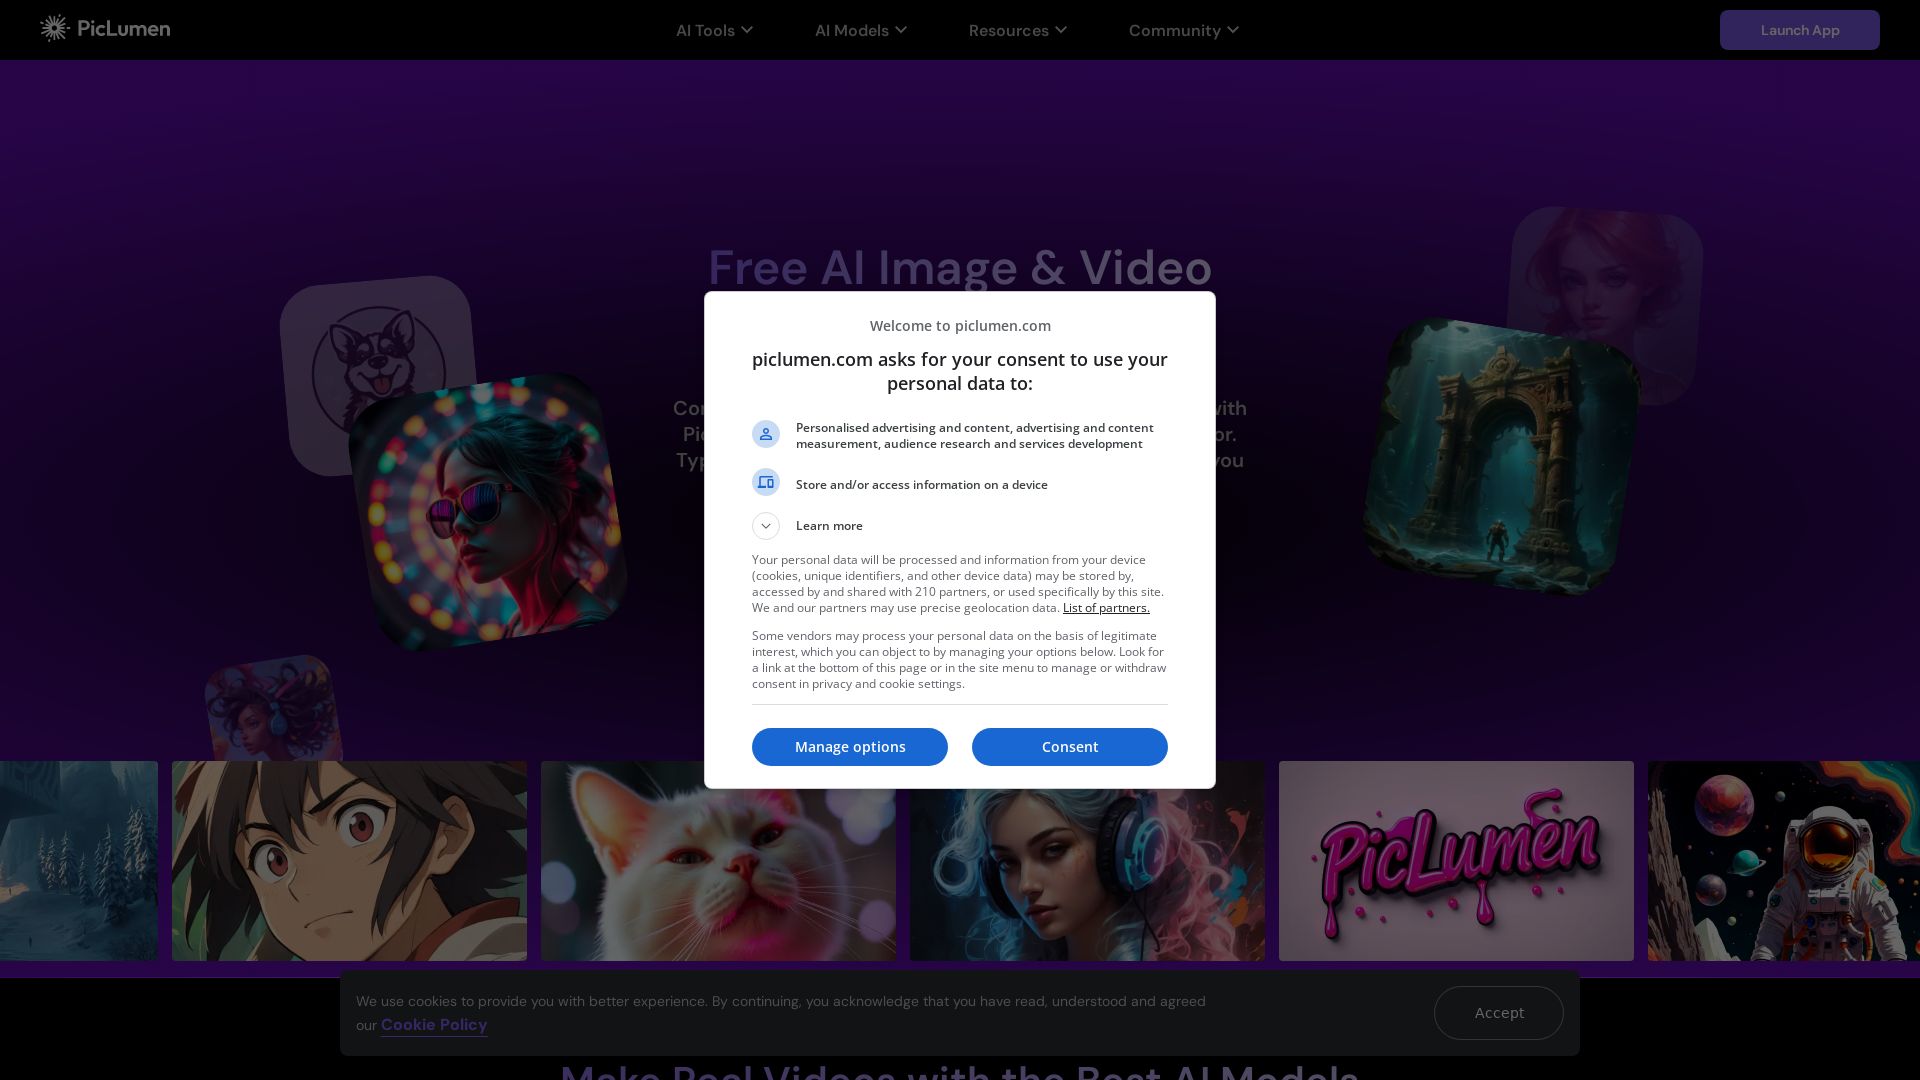
Task: Open the AI Tools dropdown menu
Action: pyautogui.click(x=714, y=30)
